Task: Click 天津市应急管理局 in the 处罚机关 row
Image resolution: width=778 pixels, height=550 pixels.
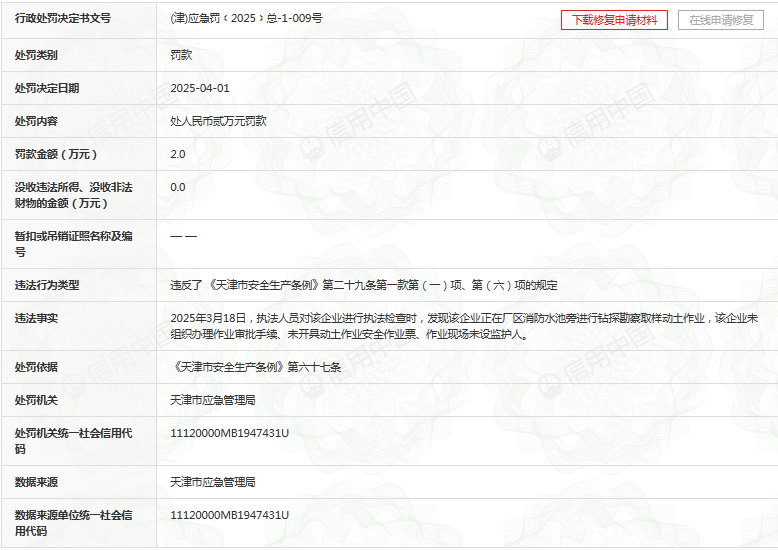Action: [x=213, y=400]
